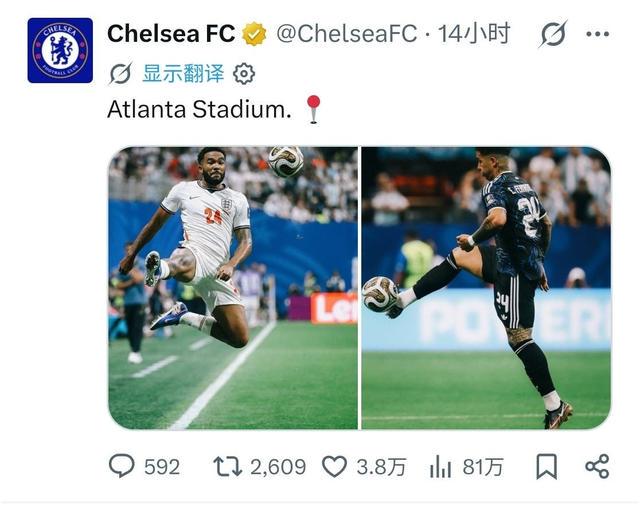Click the 592 replies count
Screen dimensions: 640x508
pos(162,467)
